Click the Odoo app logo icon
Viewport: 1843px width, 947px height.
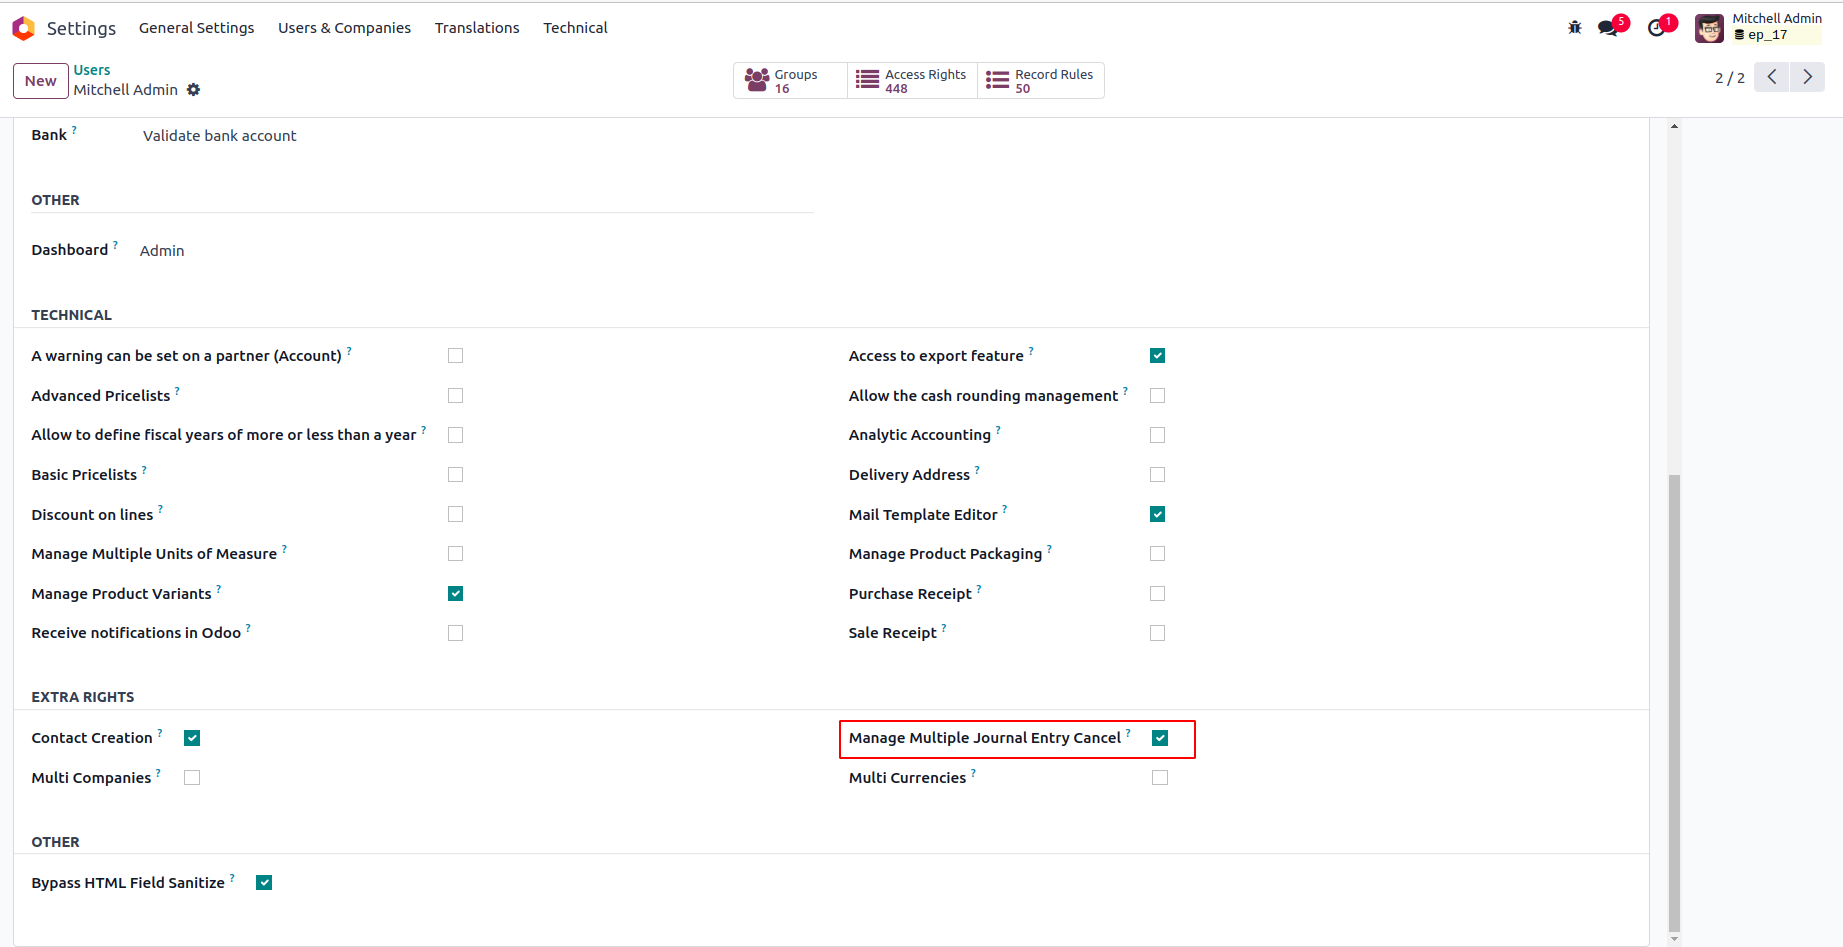(x=23, y=28)
